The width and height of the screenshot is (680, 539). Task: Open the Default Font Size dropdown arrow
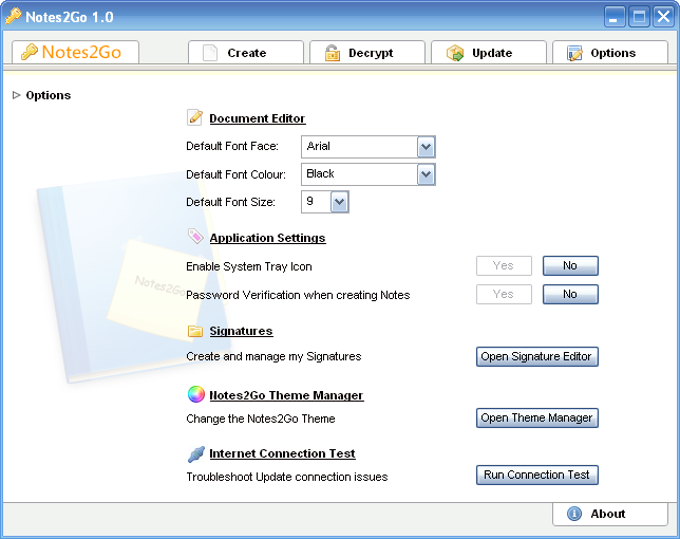click(x=340, y=202)
